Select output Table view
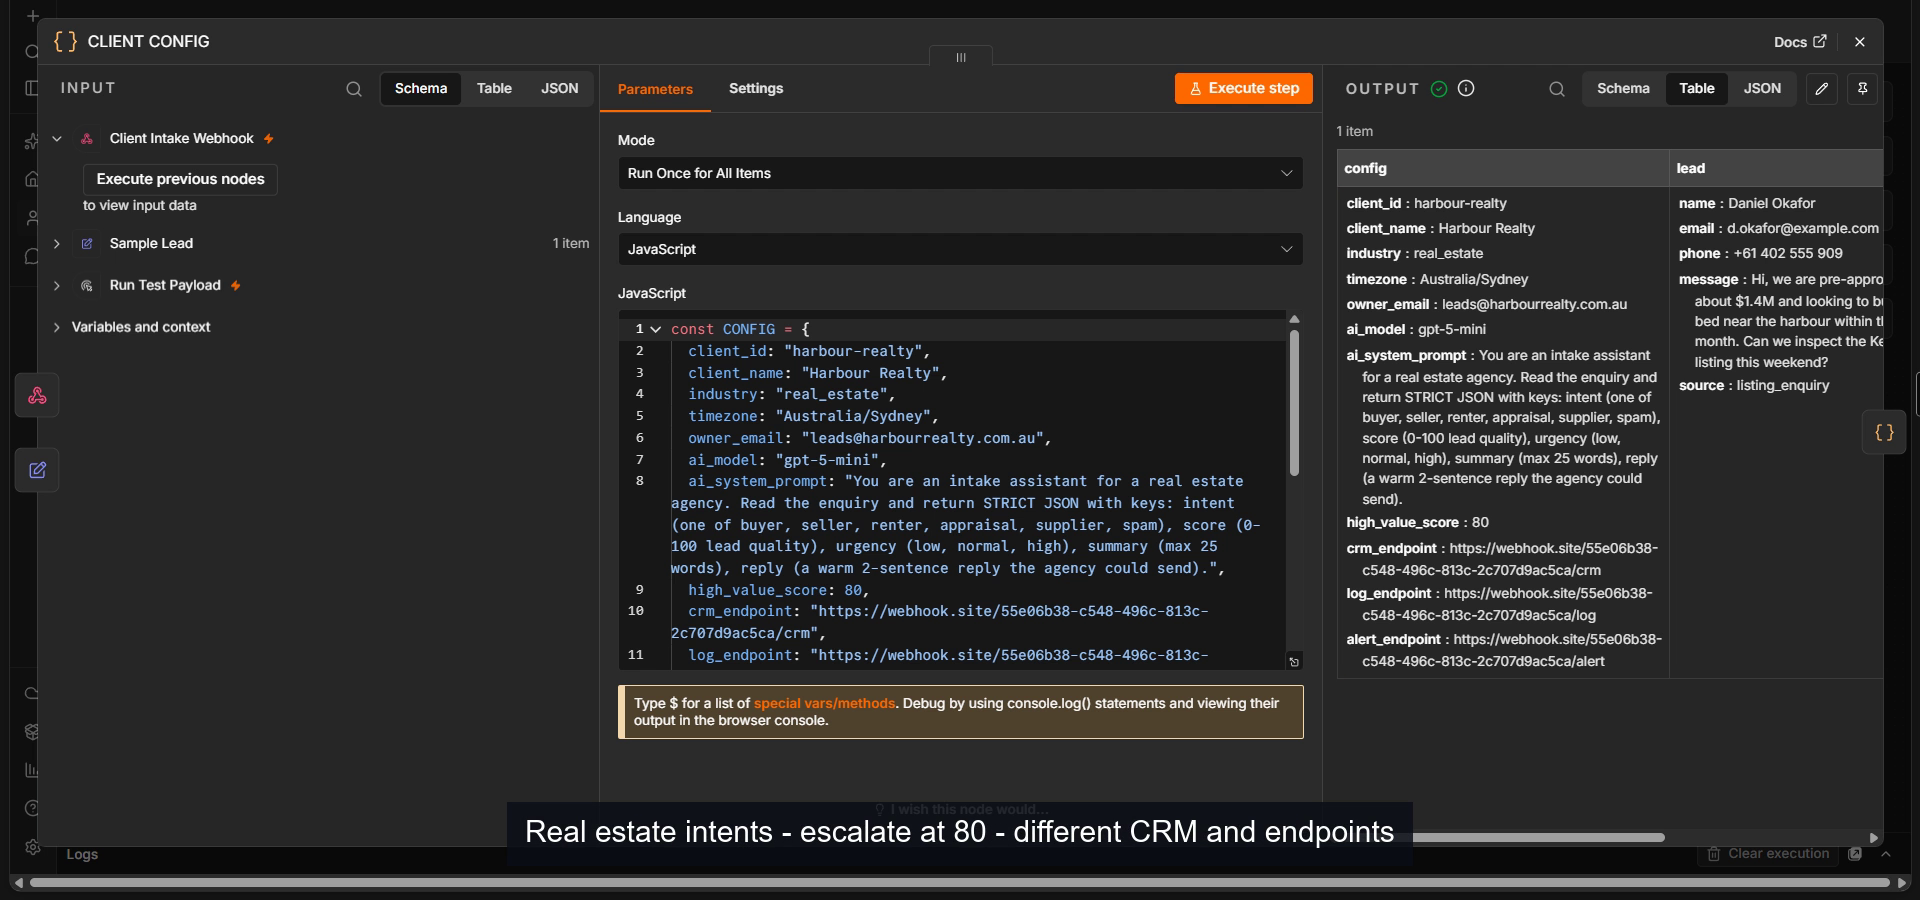 [x=1696, y=88]
